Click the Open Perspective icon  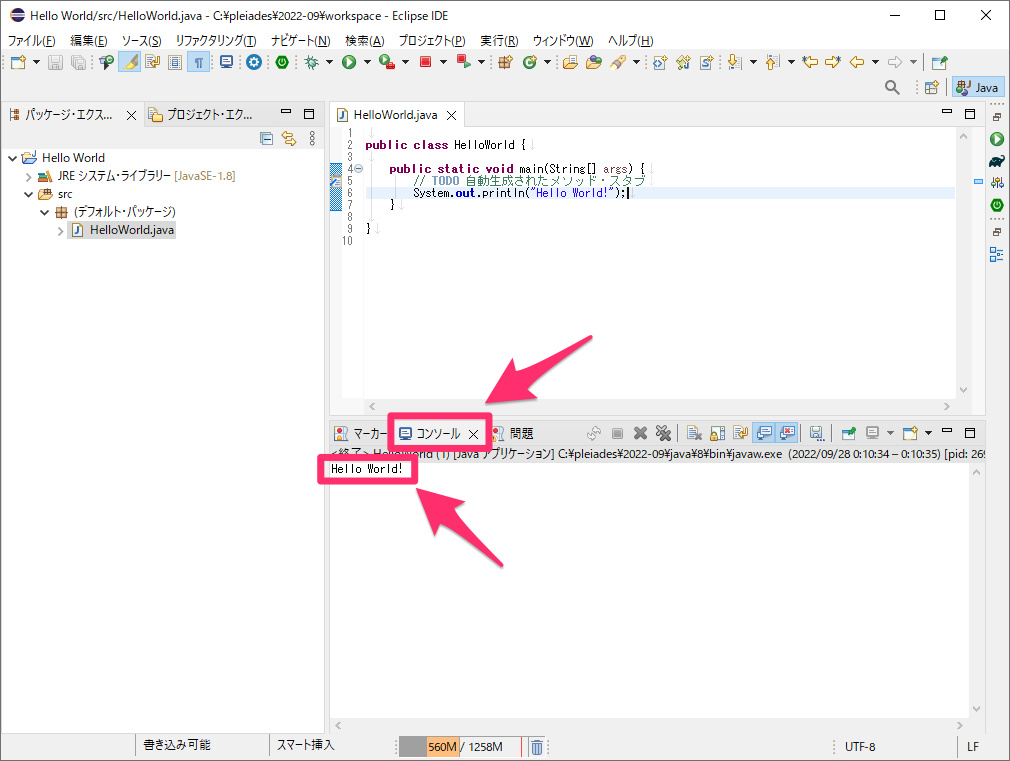pos(931,87)
